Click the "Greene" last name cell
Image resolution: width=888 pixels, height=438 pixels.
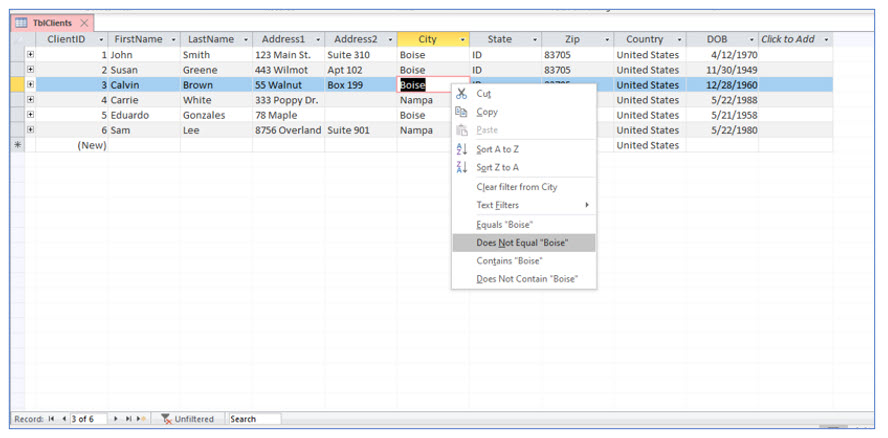[x=216, y=70]
